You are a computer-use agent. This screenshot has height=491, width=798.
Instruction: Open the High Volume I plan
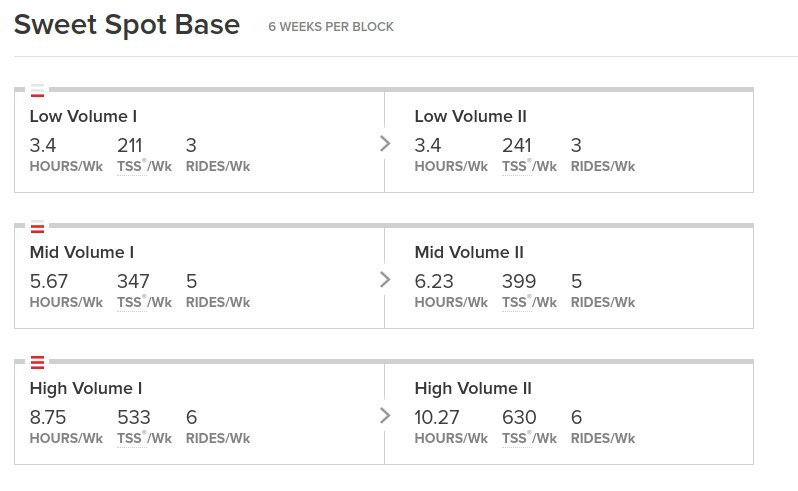click(86, 388)
